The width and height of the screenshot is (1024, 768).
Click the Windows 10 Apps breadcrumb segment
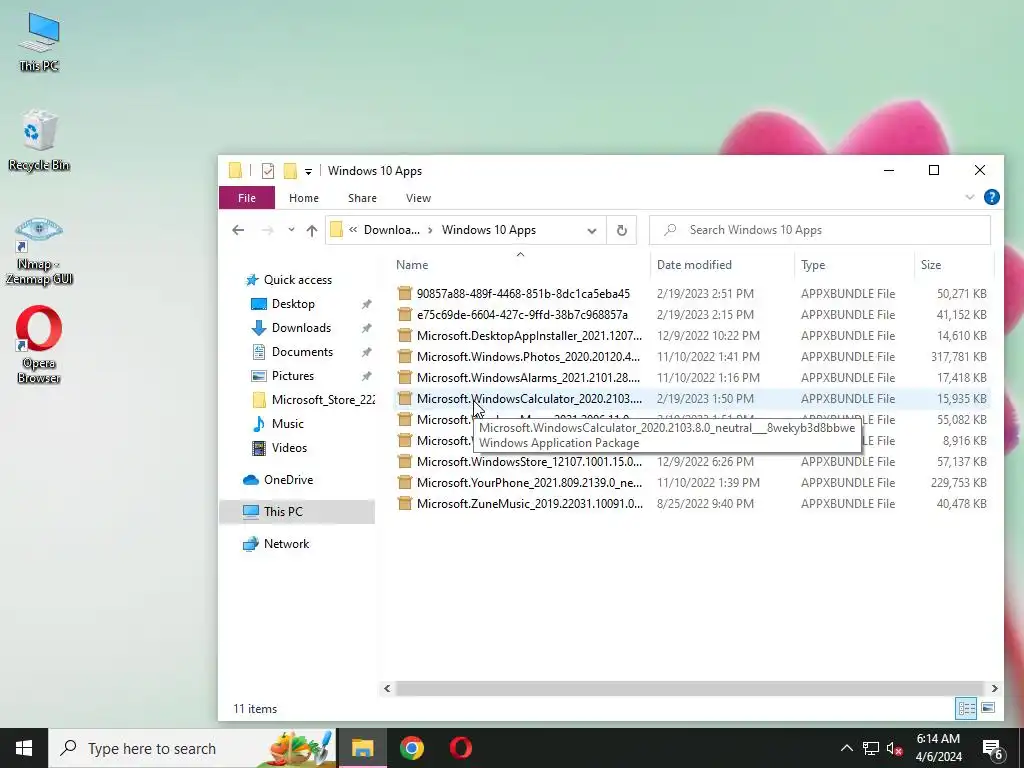coord(488,230)
